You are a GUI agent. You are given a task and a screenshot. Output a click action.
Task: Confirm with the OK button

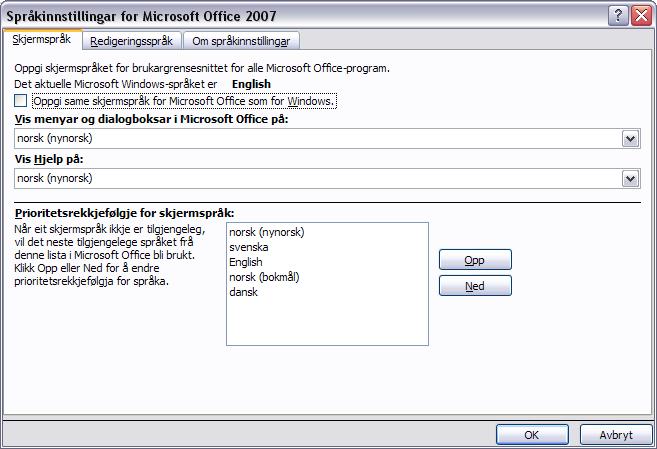(532, 435)
